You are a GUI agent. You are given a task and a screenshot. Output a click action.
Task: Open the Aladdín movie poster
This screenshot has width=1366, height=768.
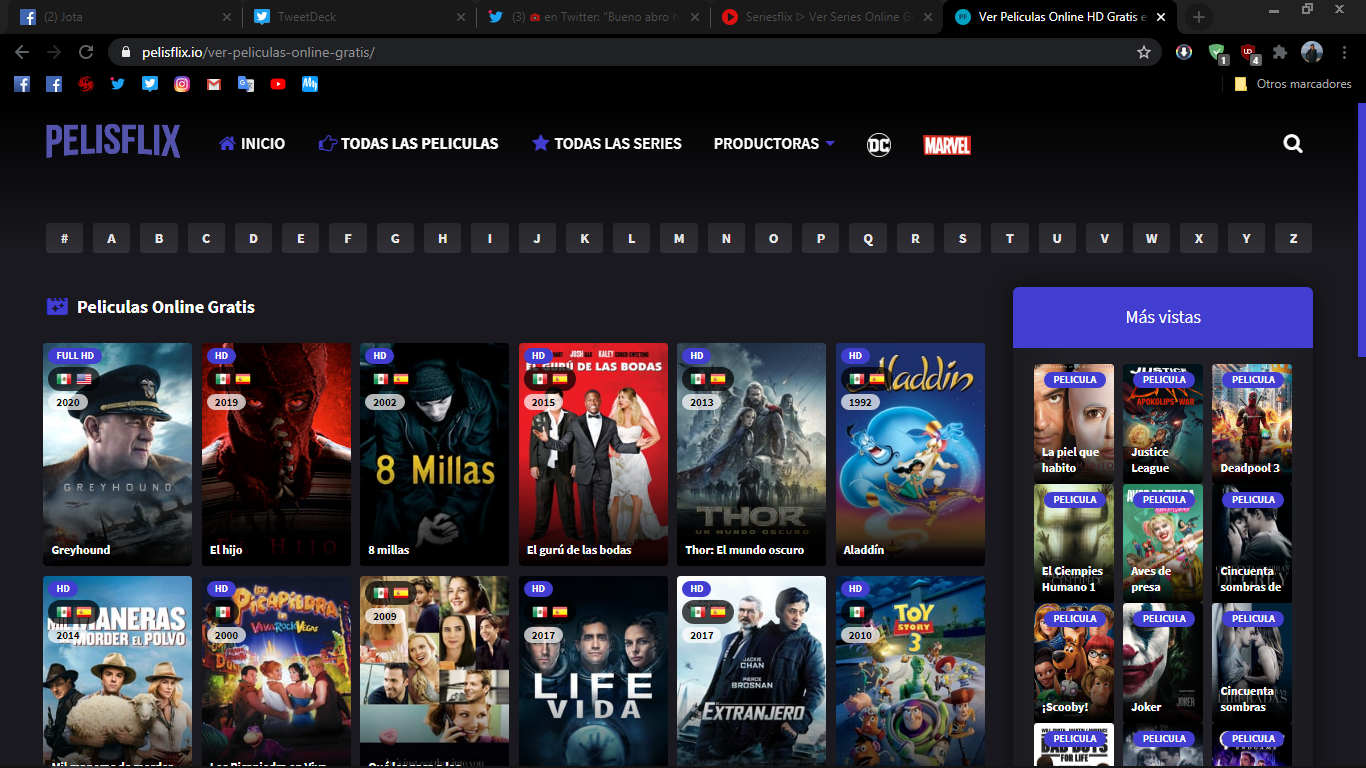(910, 454)
